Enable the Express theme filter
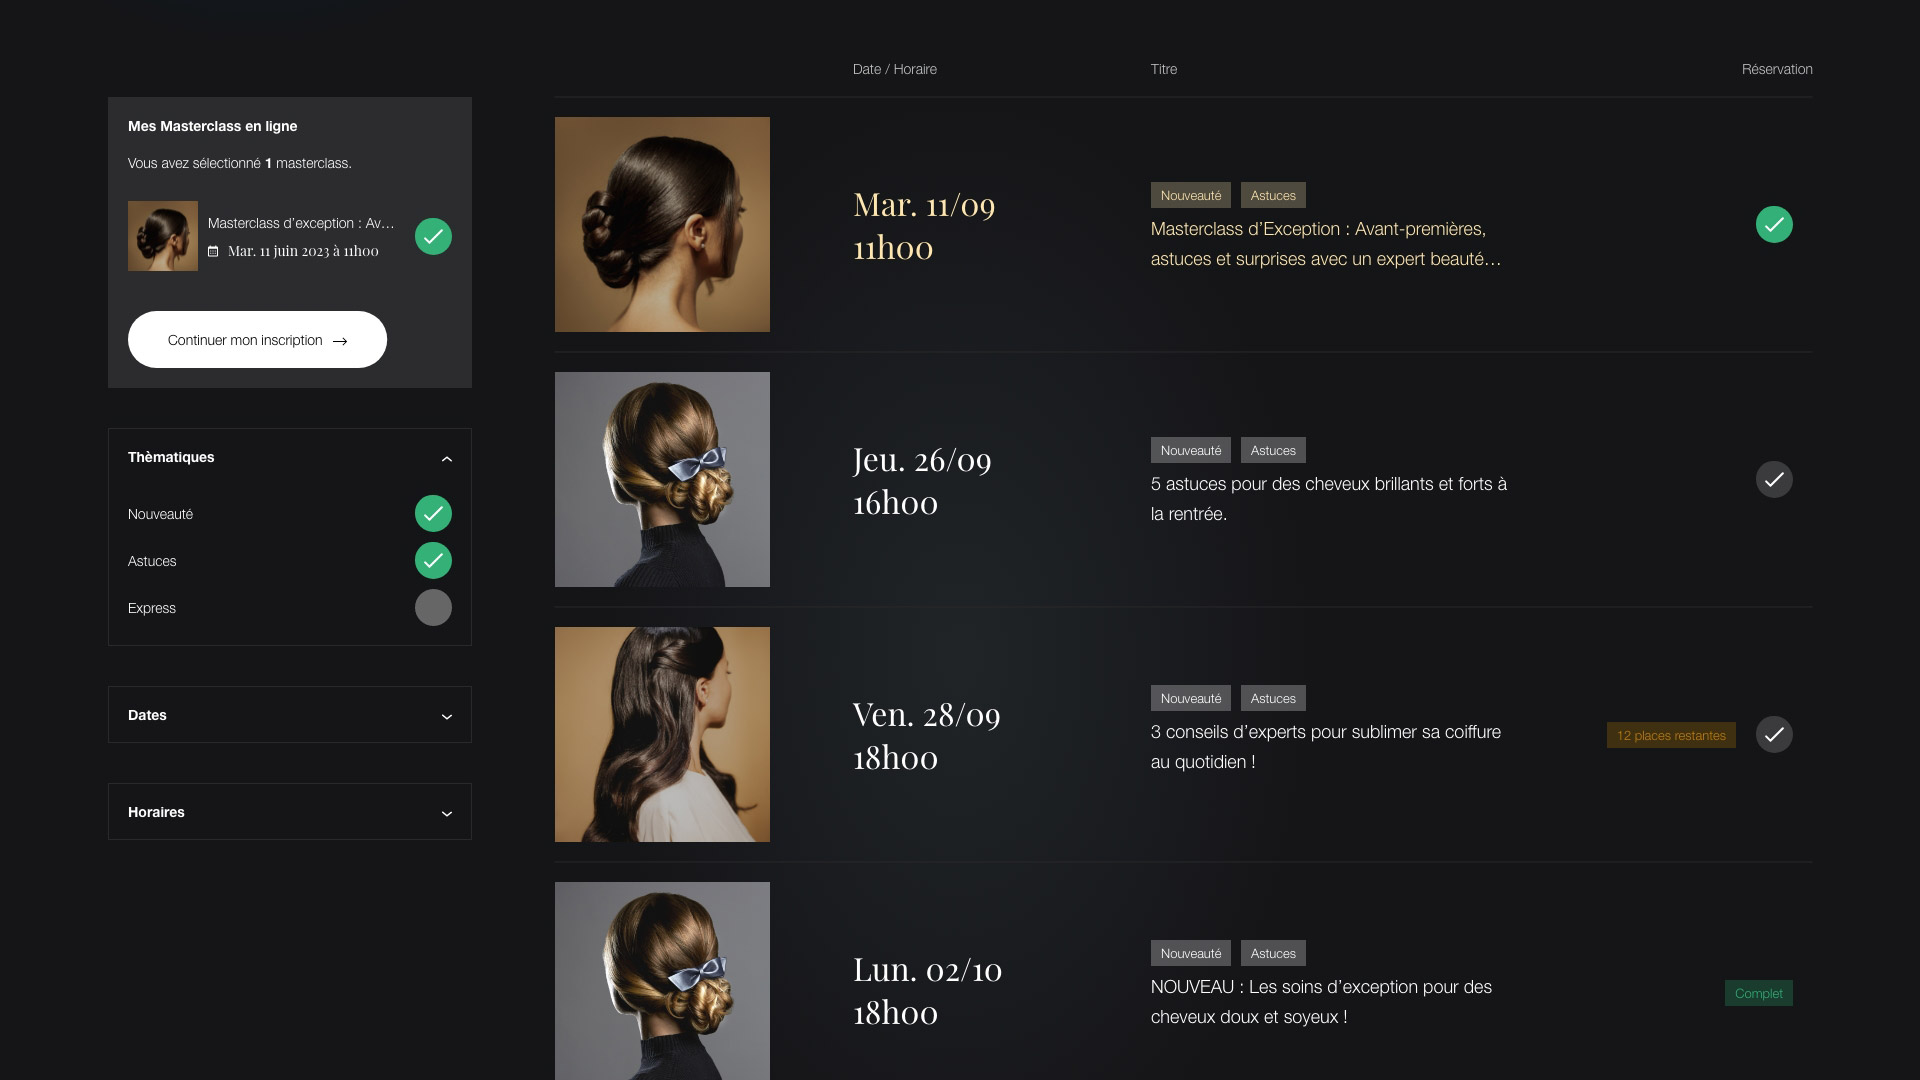 (433, 608)
